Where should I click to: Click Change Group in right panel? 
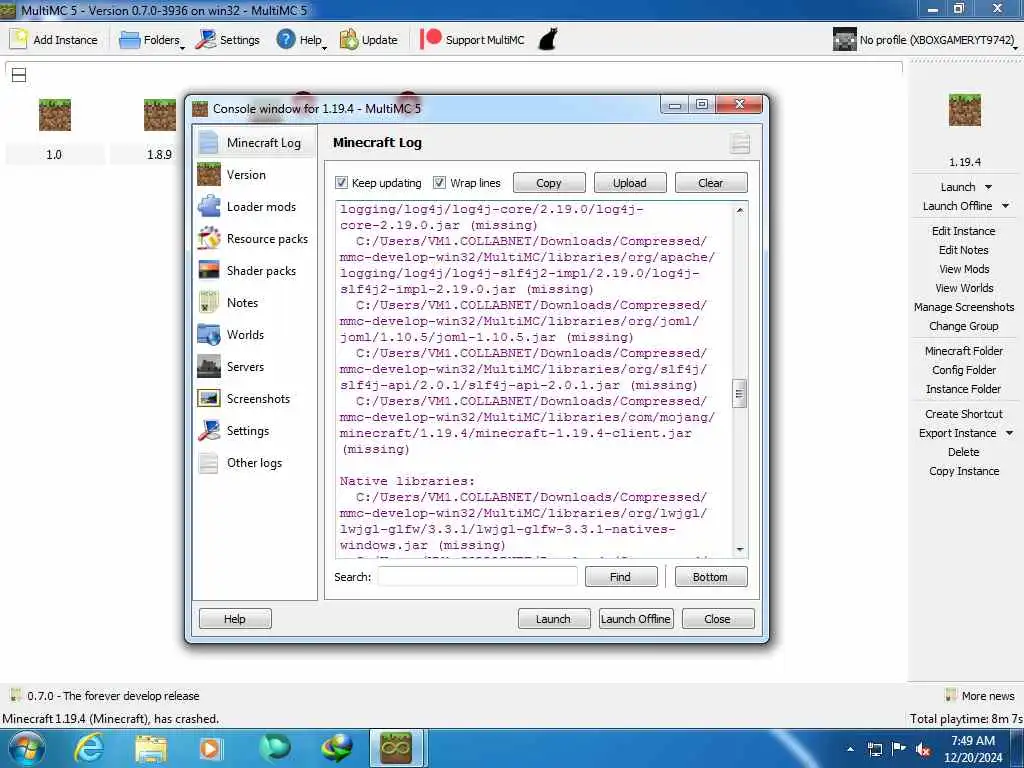963,325
